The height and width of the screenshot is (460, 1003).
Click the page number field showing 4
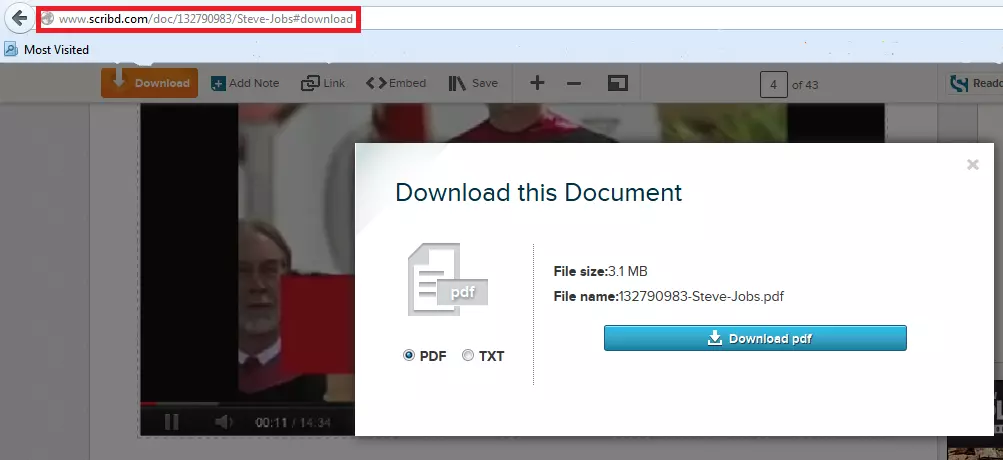(773, 84)
